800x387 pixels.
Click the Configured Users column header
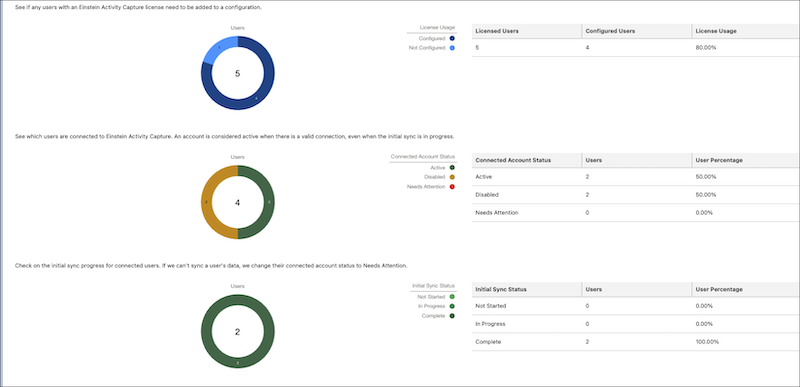[637, 31]
